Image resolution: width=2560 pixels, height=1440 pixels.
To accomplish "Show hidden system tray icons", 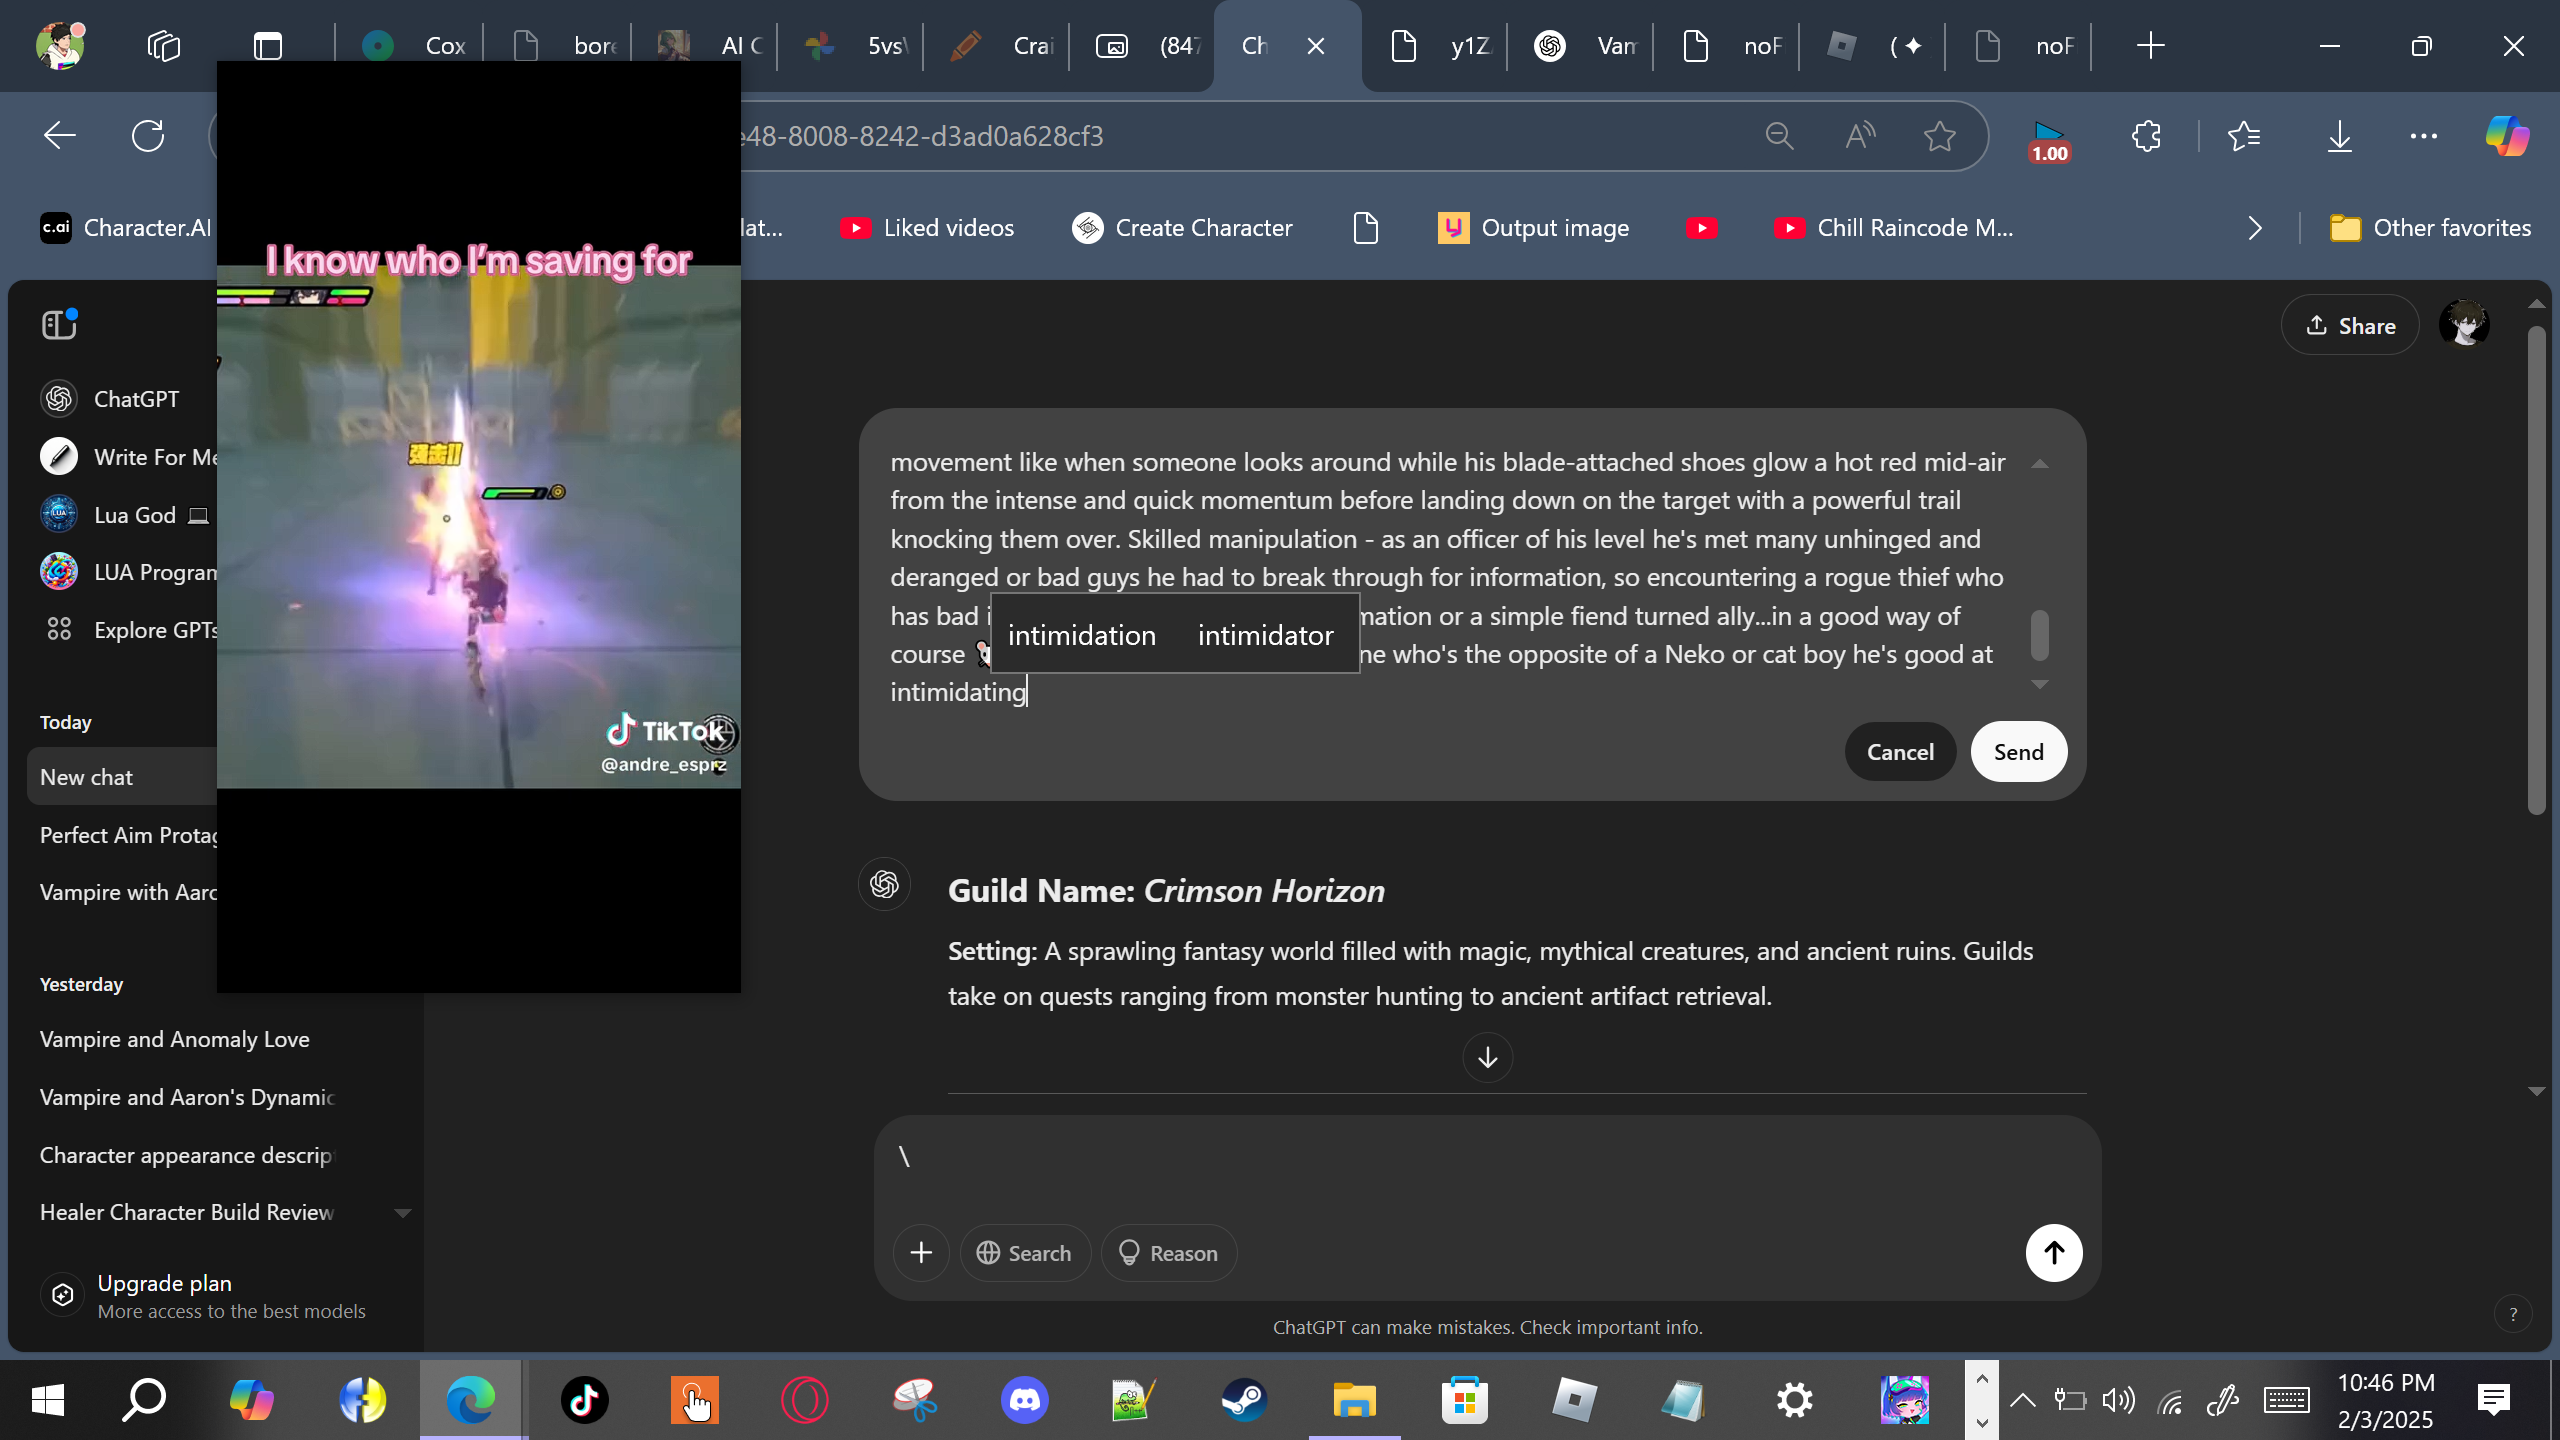I will pos(2022,1400).
